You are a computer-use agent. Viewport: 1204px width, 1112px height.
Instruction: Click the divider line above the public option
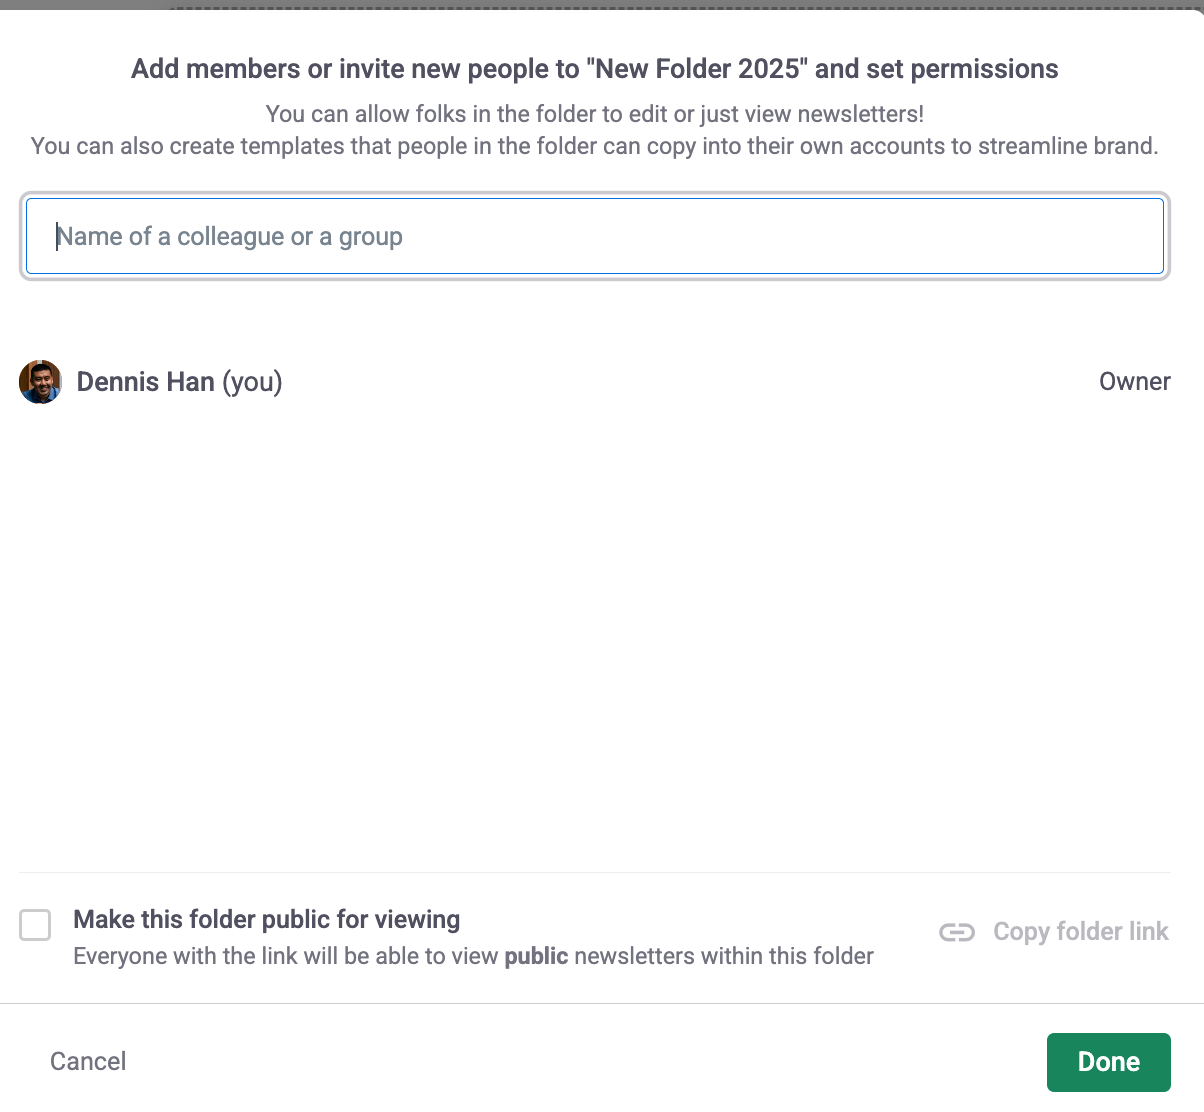594,873
